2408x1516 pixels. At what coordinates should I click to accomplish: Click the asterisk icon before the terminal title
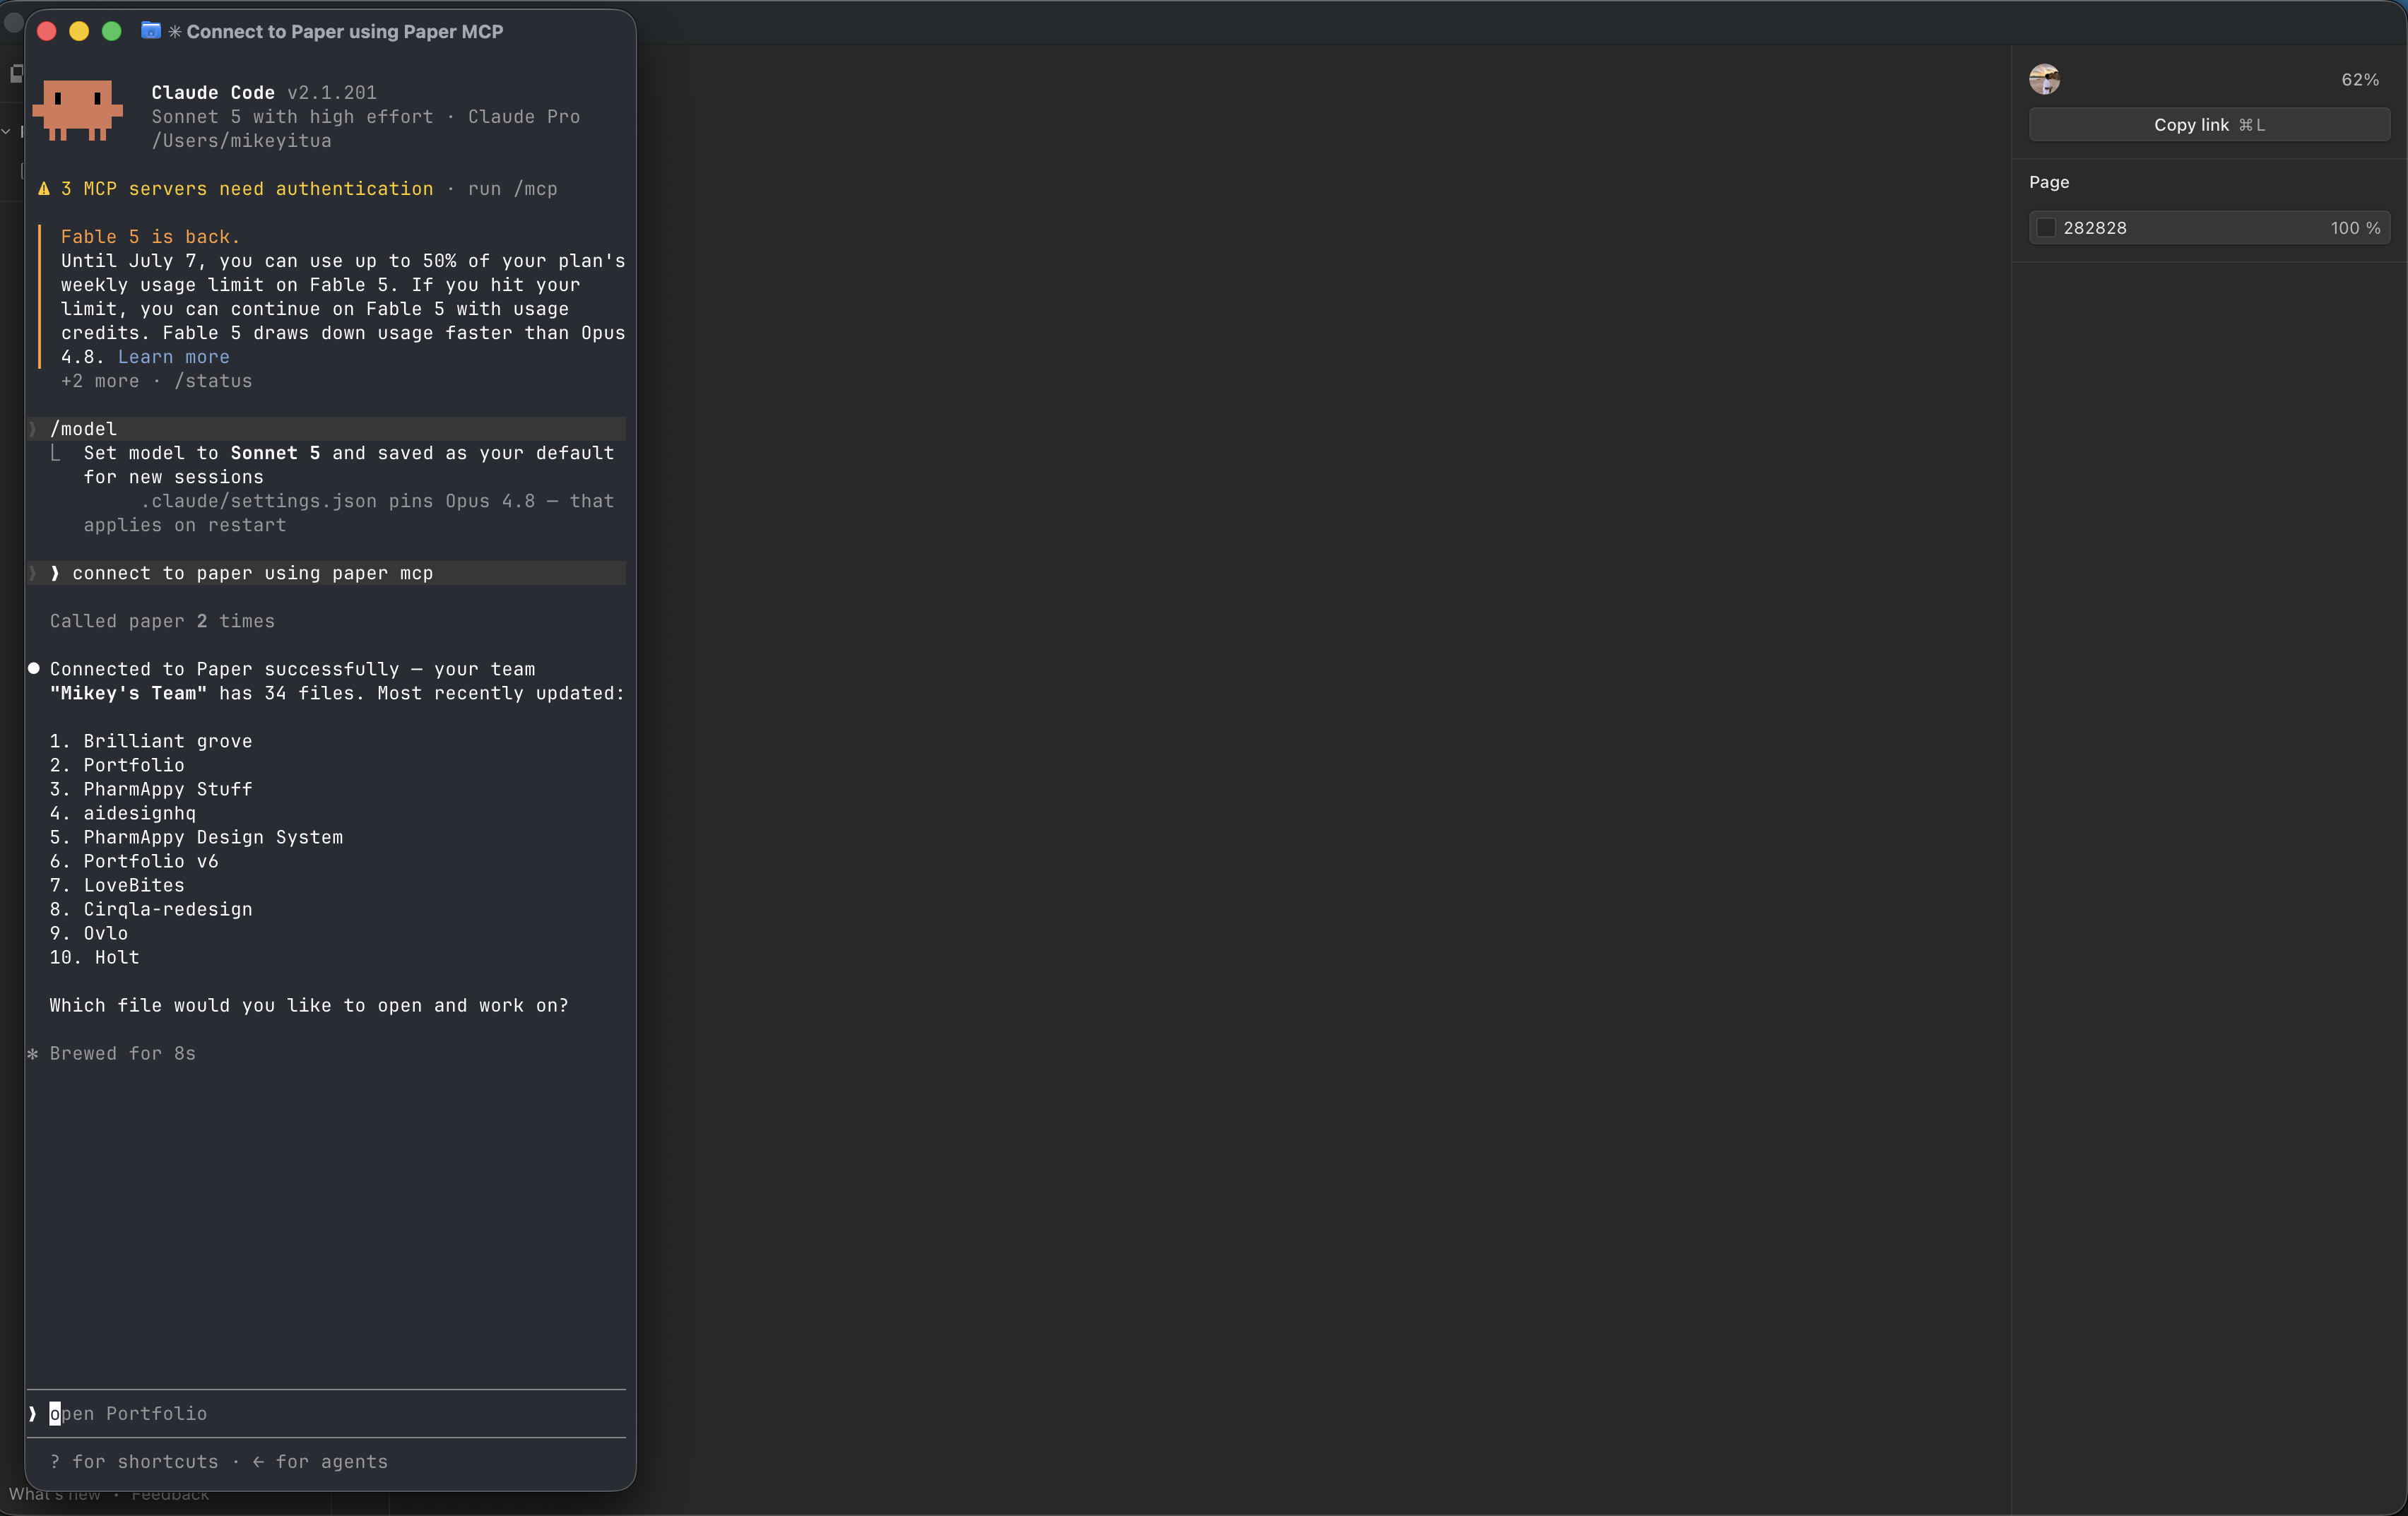click(x=175, y=32)
